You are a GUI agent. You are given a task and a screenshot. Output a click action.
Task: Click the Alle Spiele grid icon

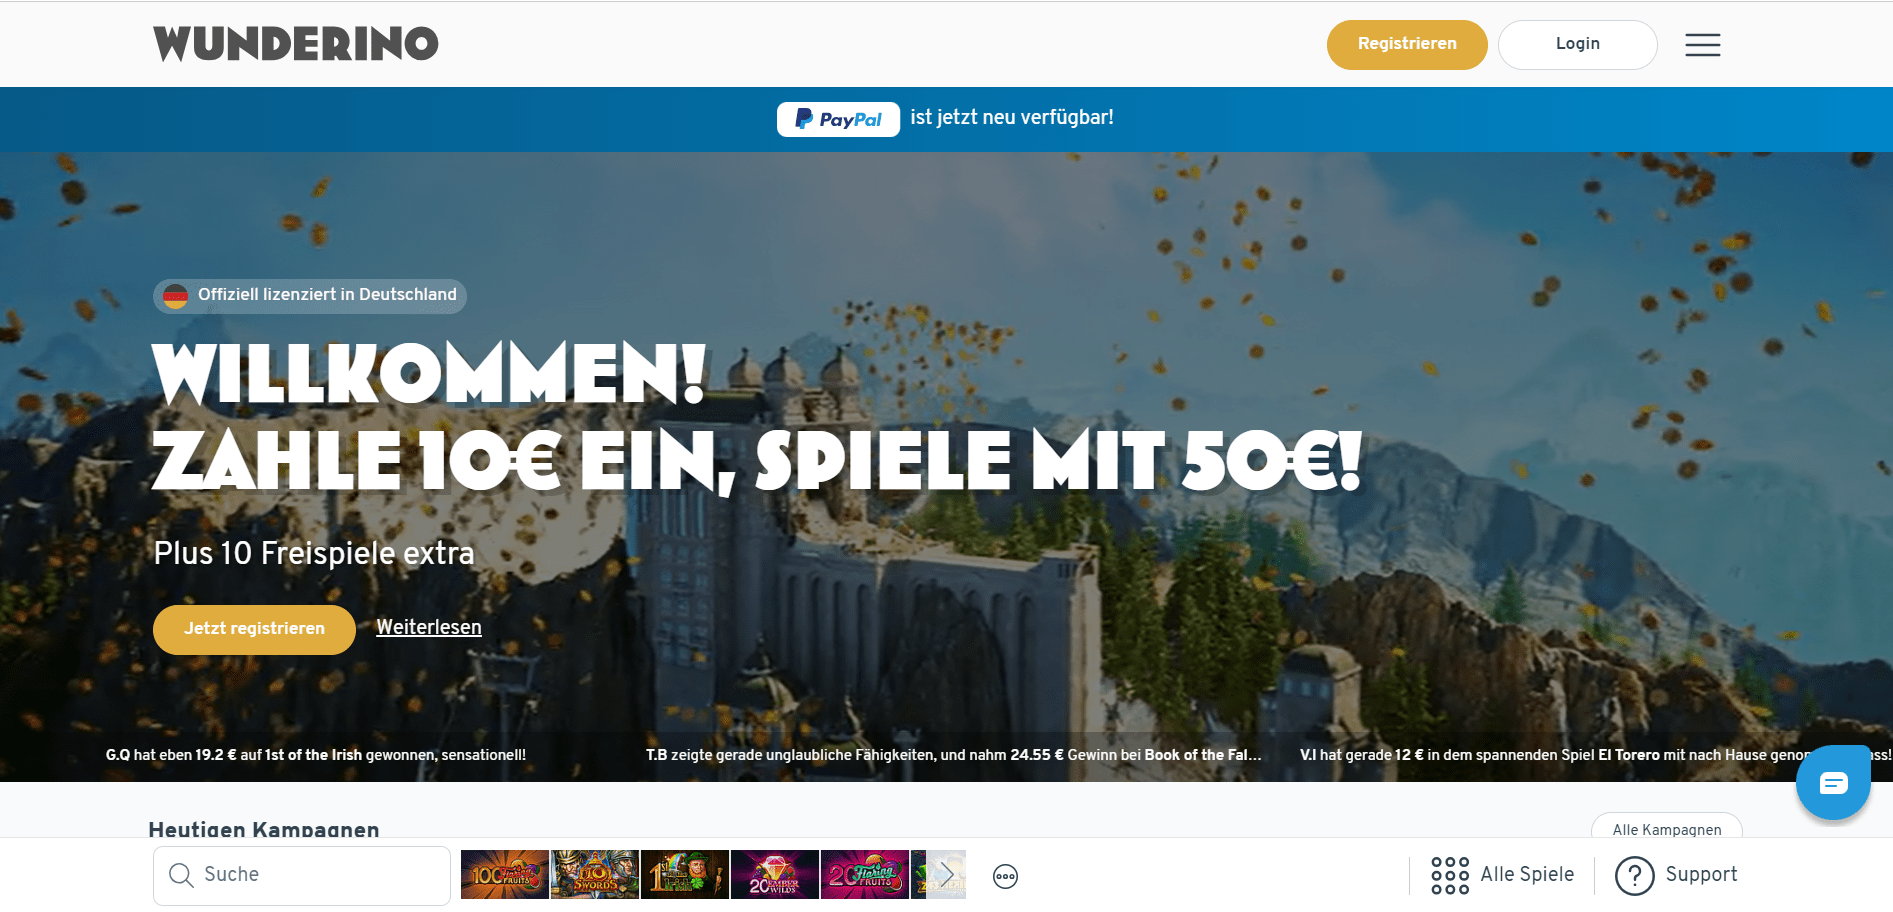click(1450, 875)
